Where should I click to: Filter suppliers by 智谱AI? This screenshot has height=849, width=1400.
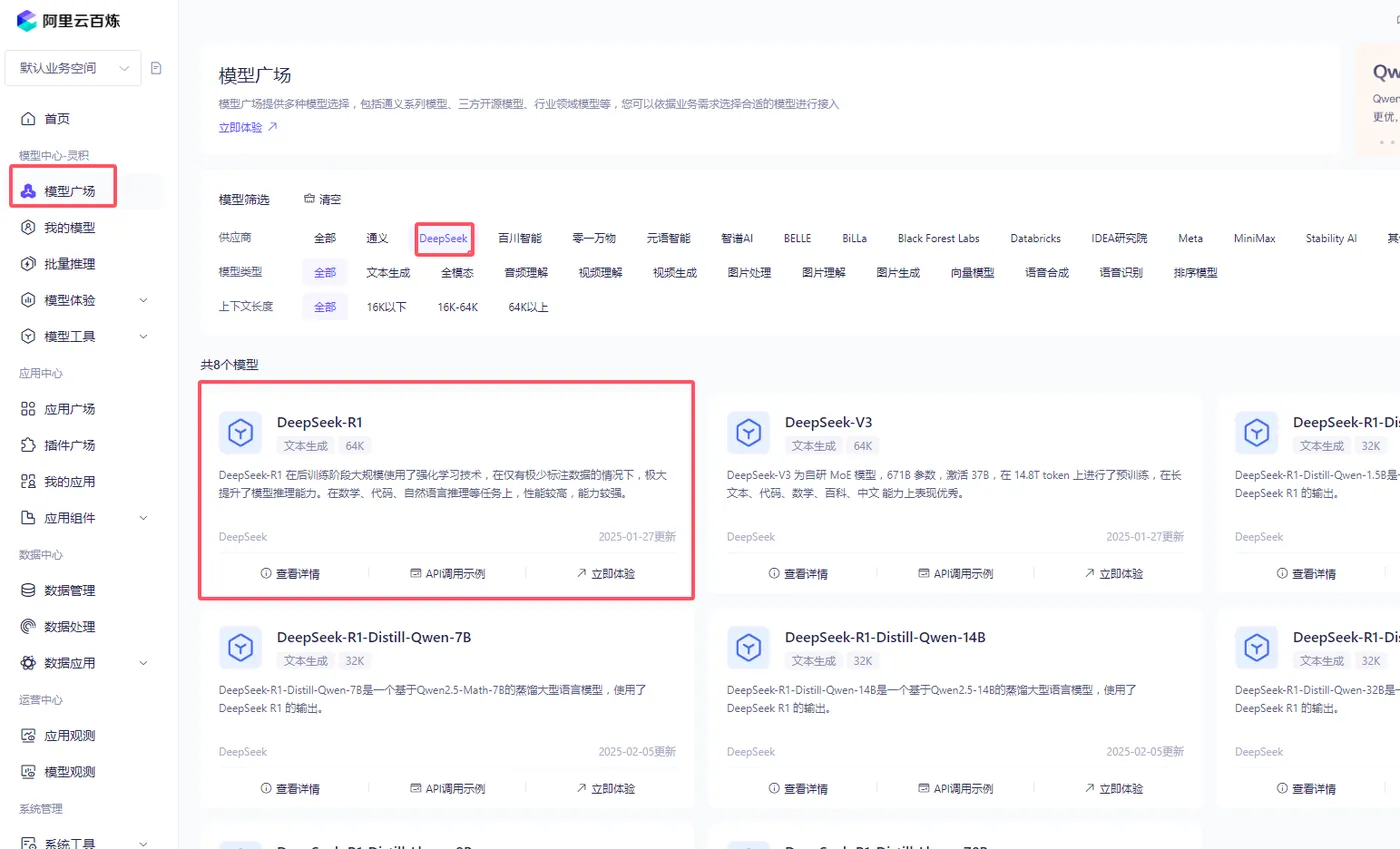click(x=737, y=238)
